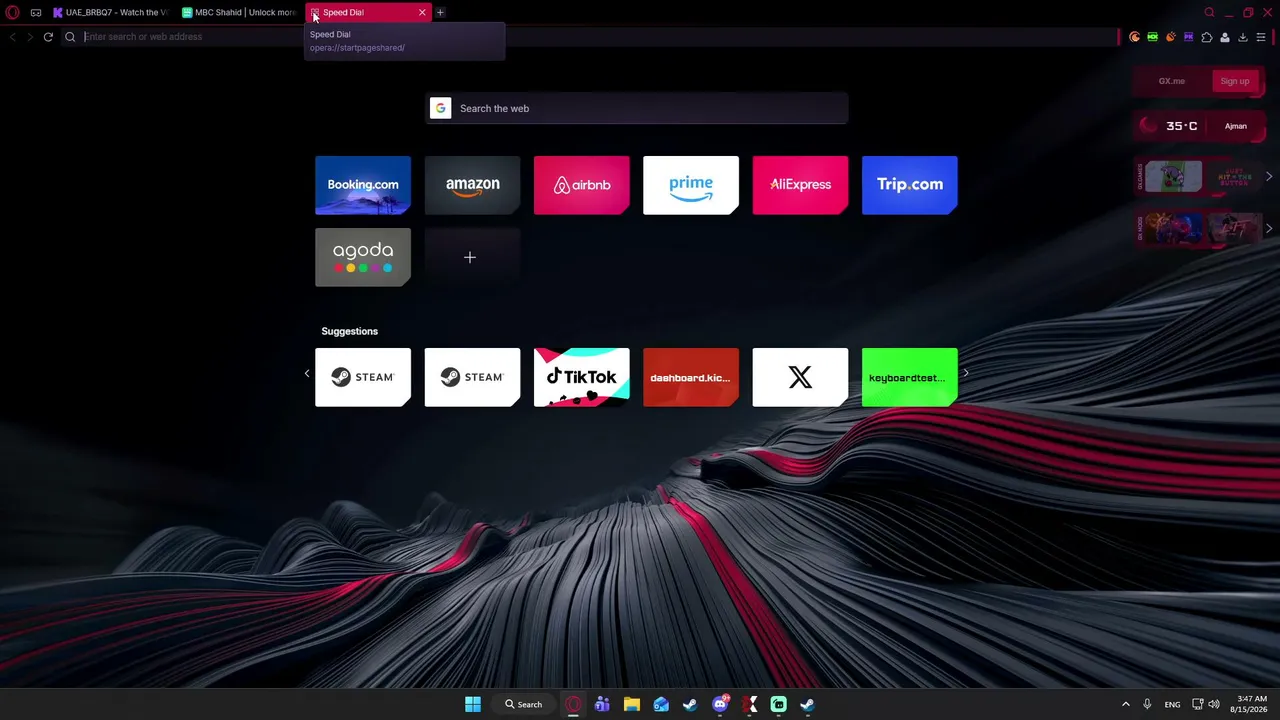Click the Opera GX taskbar icon
Viewport: 1280px width, 720px height.
[573, 704]
